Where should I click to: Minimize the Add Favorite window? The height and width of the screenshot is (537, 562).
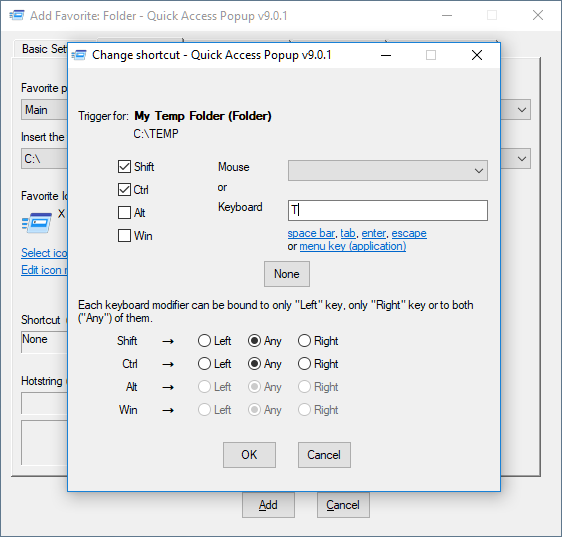pos(447,15)
